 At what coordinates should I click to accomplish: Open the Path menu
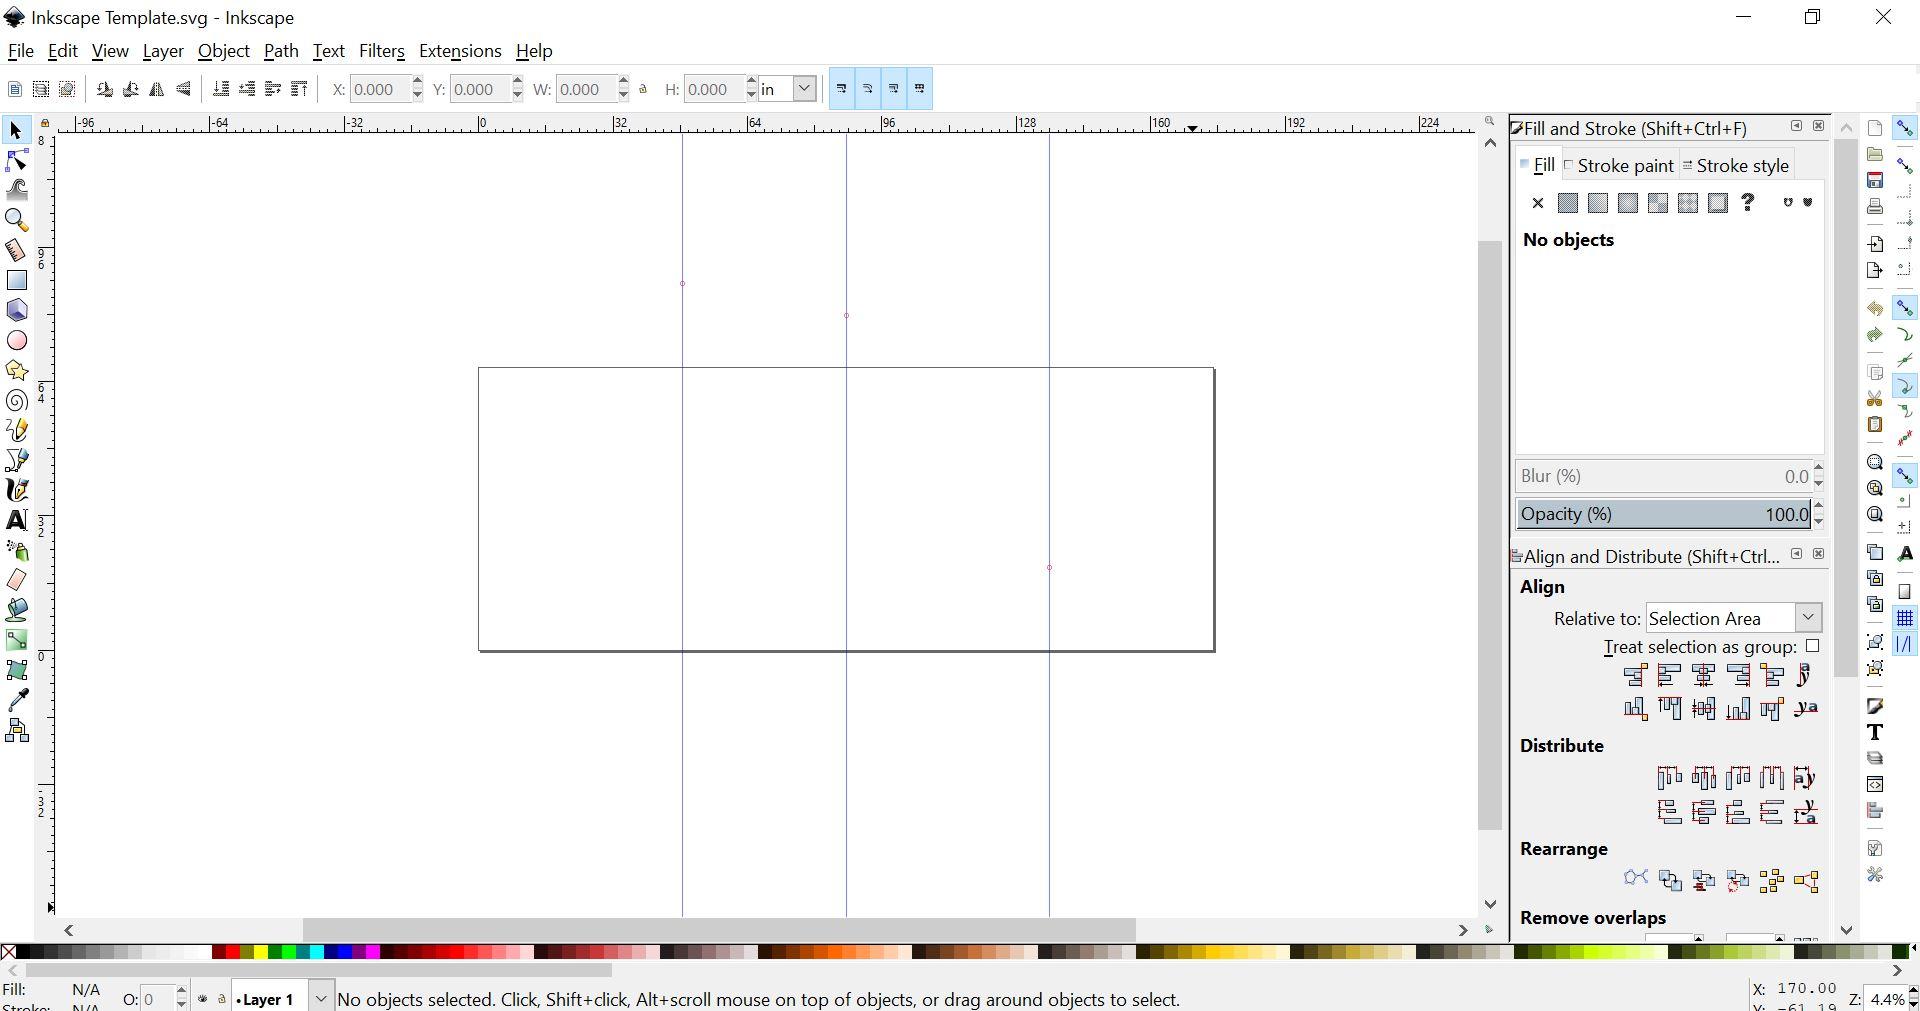(x=281, y=51)
